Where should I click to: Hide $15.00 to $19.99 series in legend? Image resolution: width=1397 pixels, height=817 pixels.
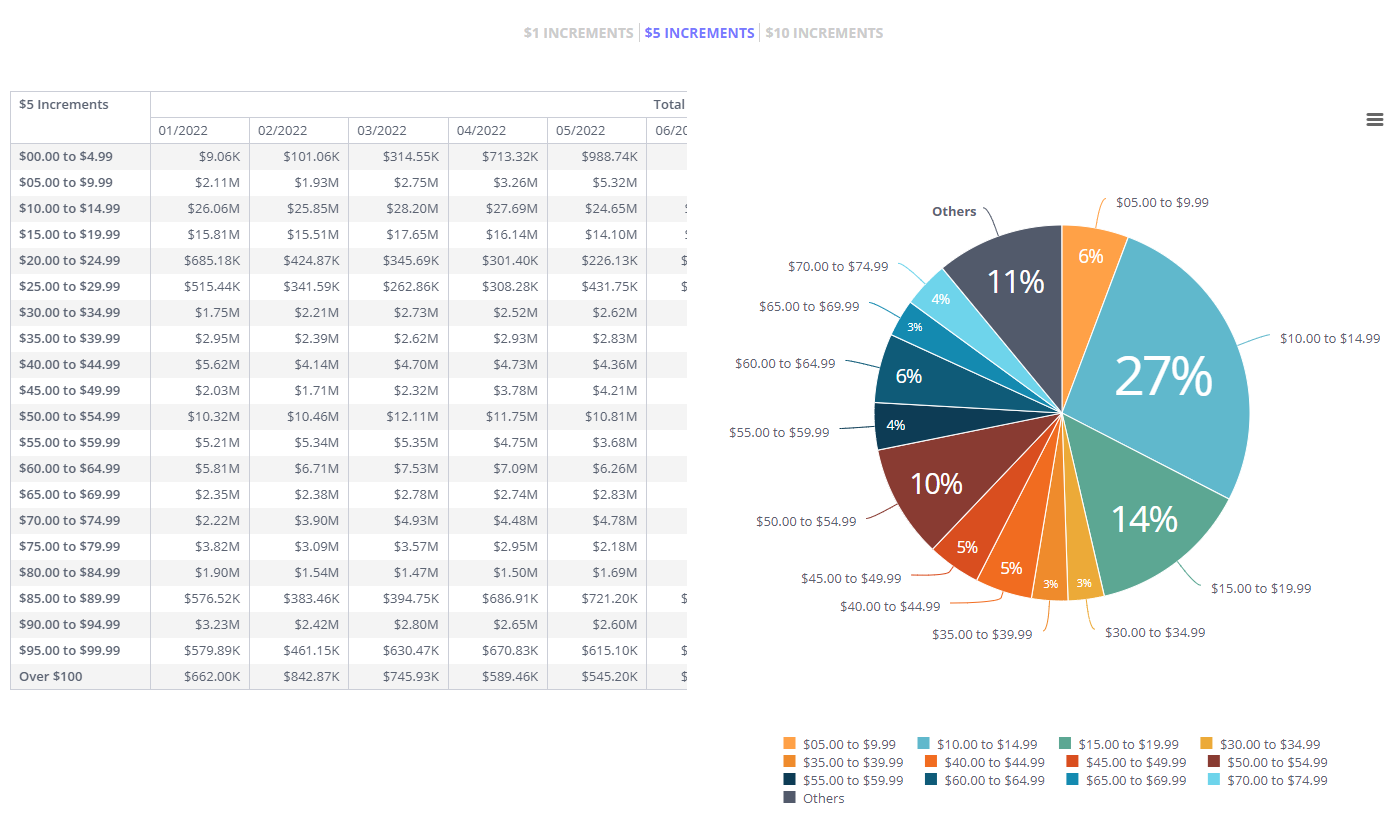click(1127, 744)
